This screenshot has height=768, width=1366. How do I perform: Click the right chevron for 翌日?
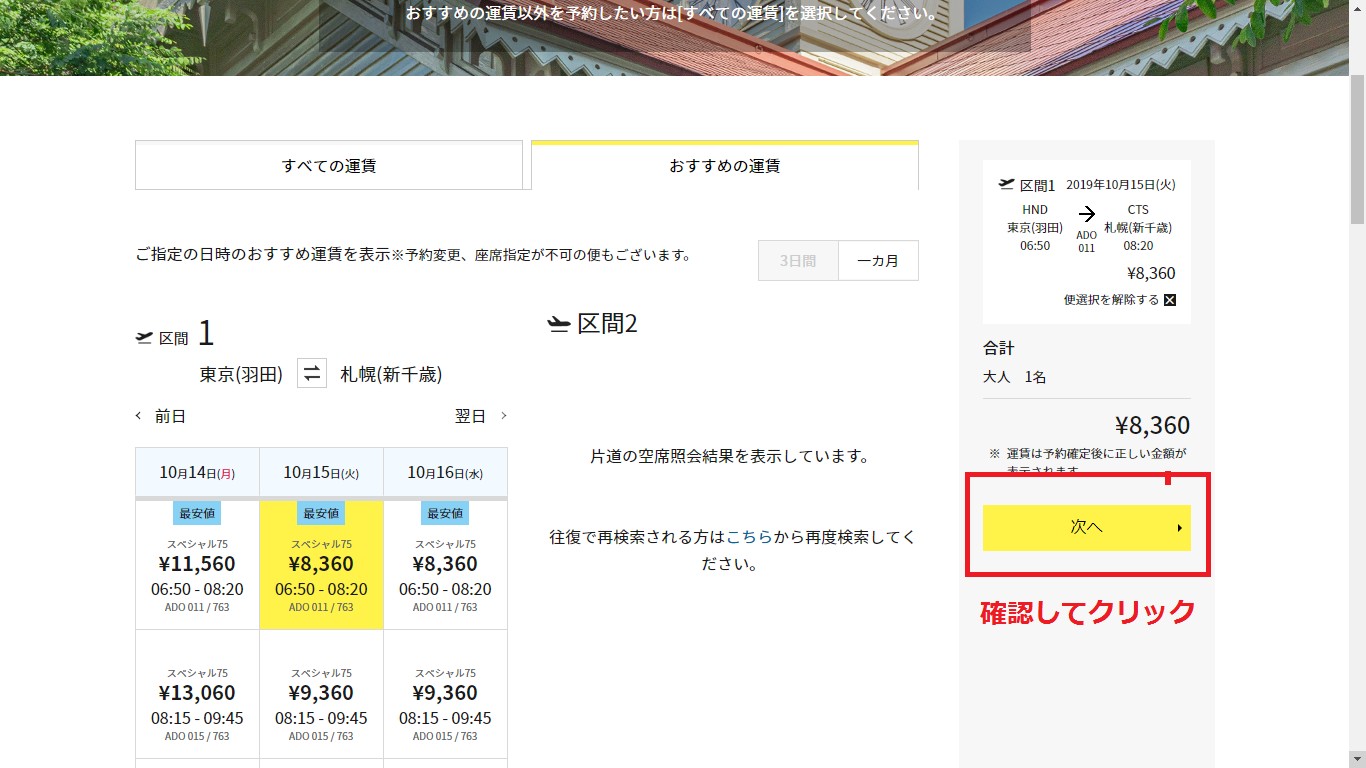coord(503,416)
